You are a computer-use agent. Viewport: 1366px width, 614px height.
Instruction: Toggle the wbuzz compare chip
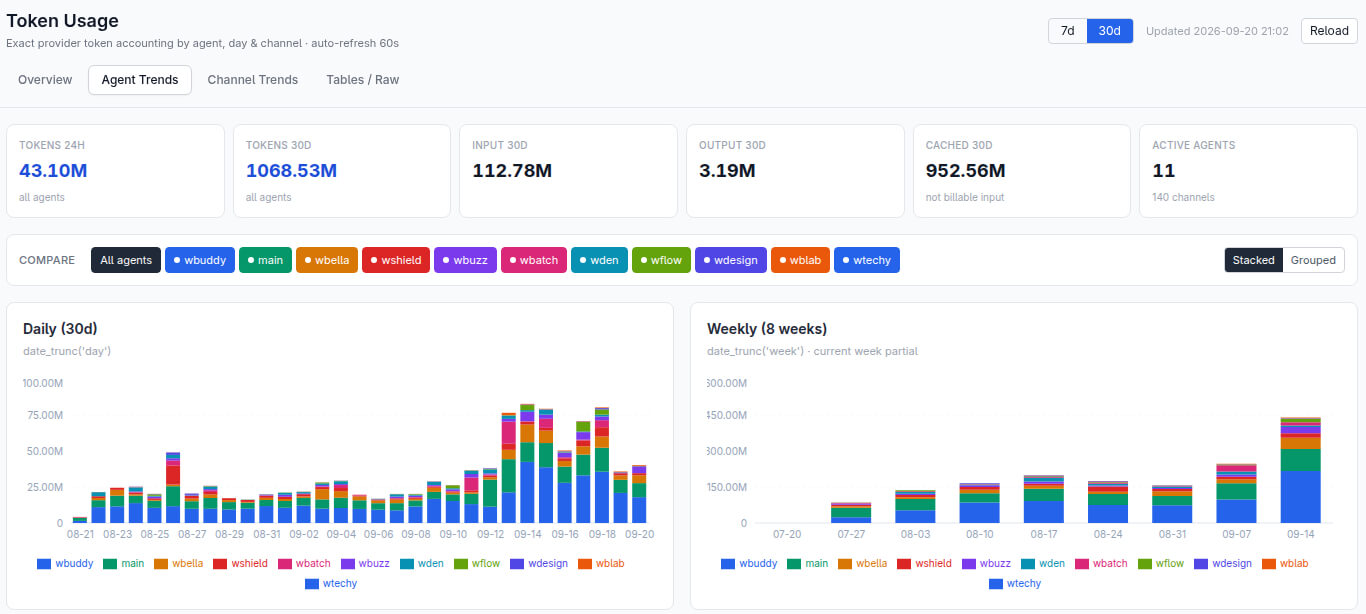point(465,260)
